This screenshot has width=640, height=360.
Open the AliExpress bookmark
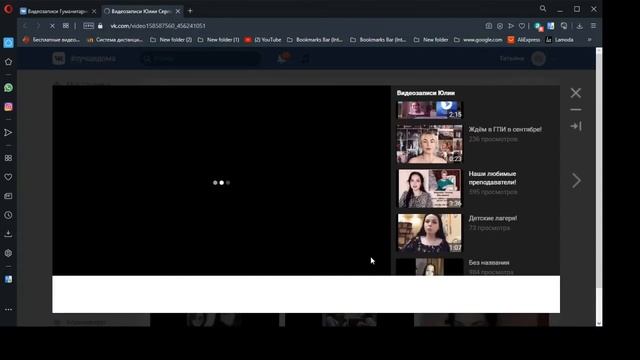pyautogui.click(x=524, y=40)
